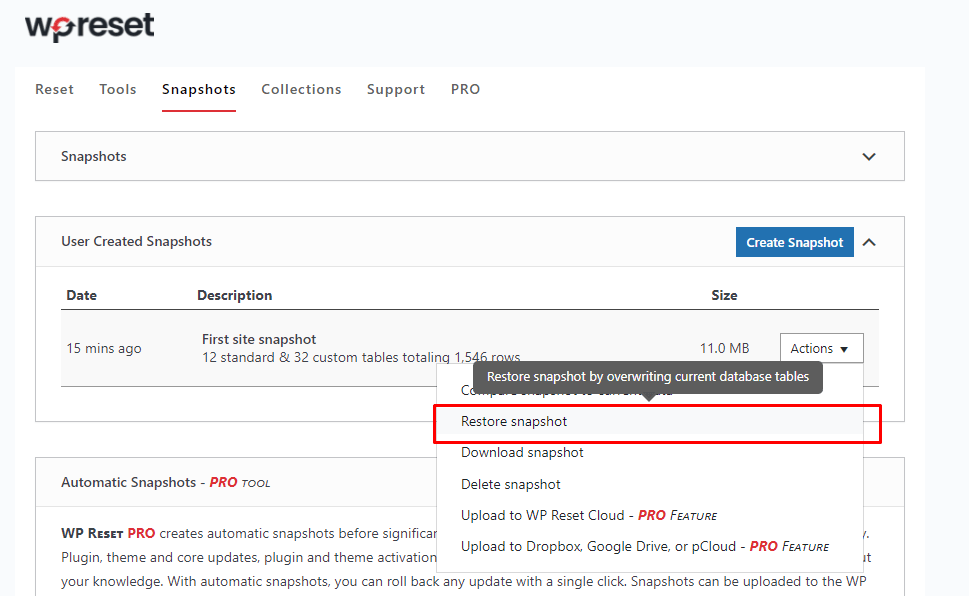Switch to the Tools tab

(x=117, y=89)
